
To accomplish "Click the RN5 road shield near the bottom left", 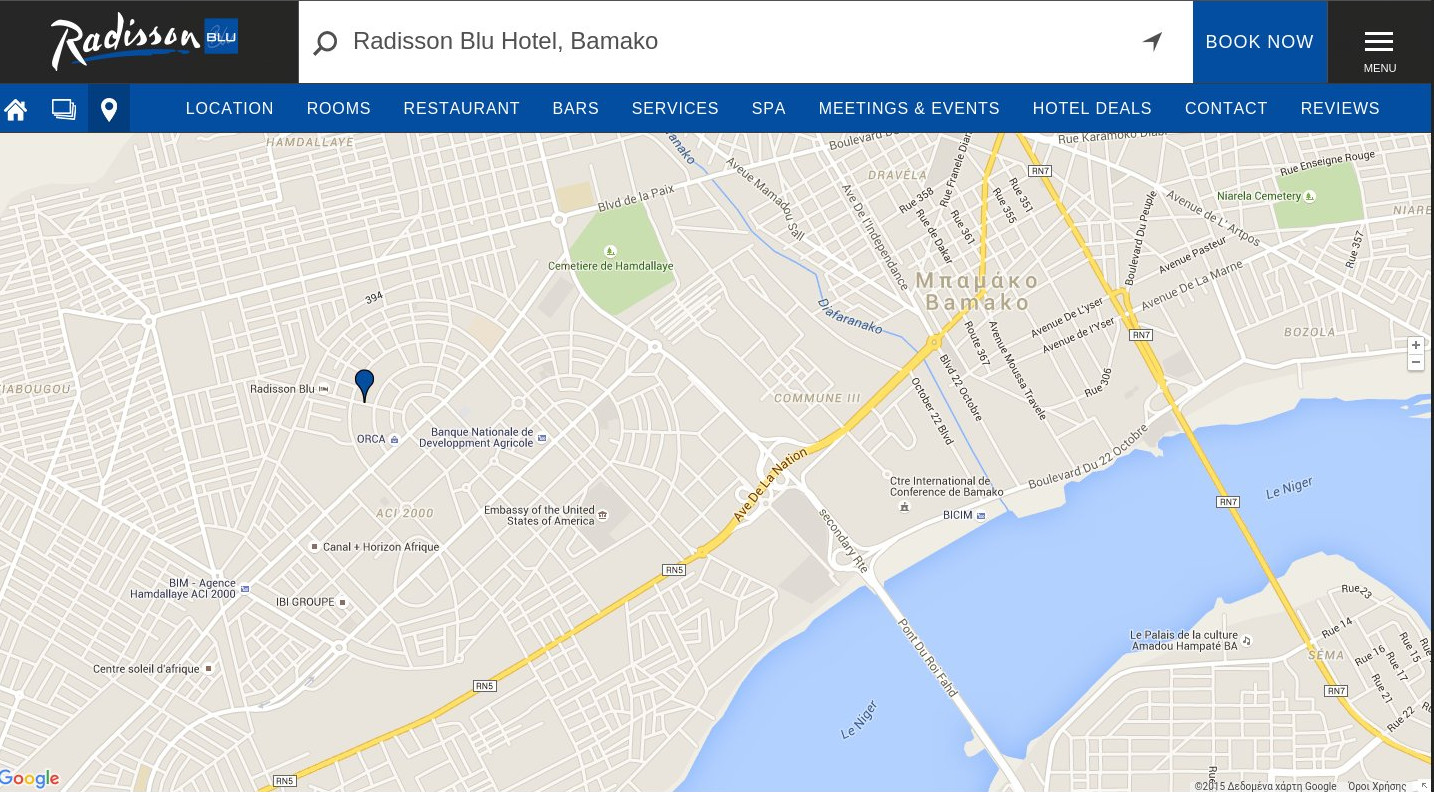I will pos(285,781).
